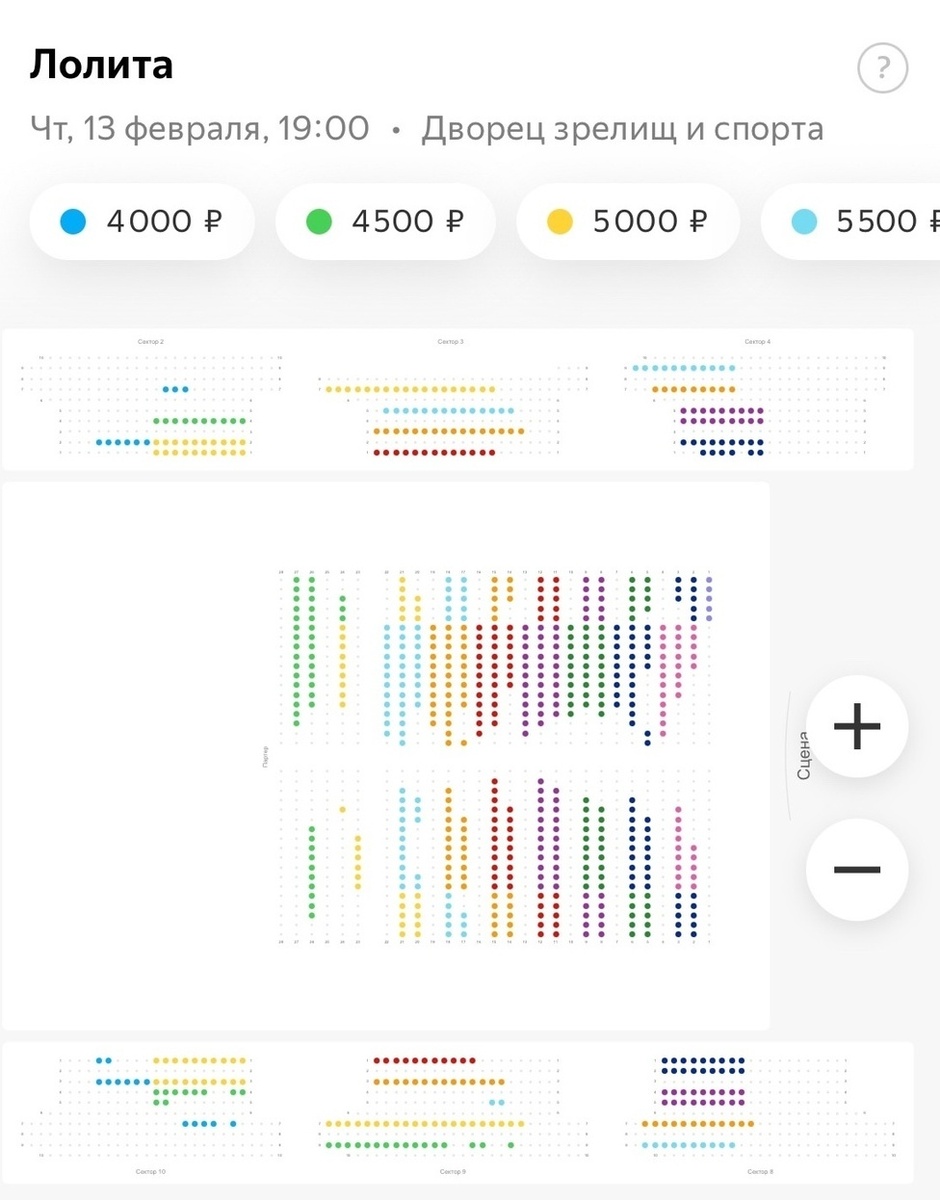
Task: Click the Лолита event title
Action: tap(101, 65)
